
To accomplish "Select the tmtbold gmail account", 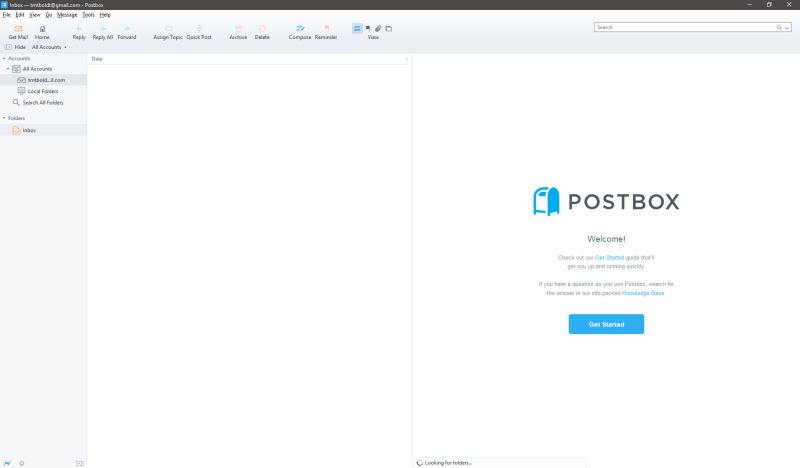I will click(46, 80).
